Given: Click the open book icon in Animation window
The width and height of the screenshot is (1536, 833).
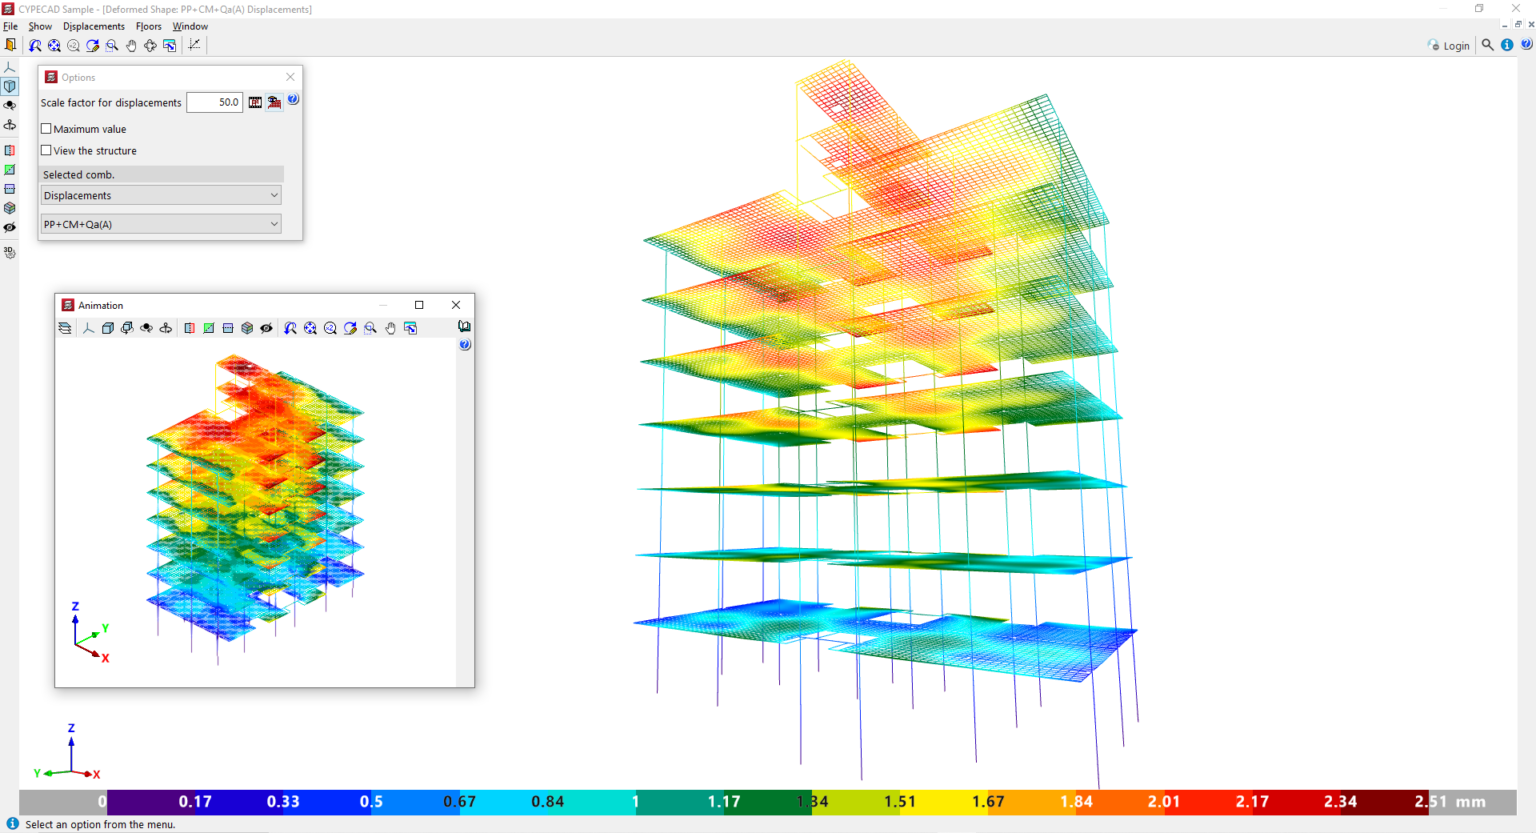Looking at the screenshot, I should pos(465,326).
